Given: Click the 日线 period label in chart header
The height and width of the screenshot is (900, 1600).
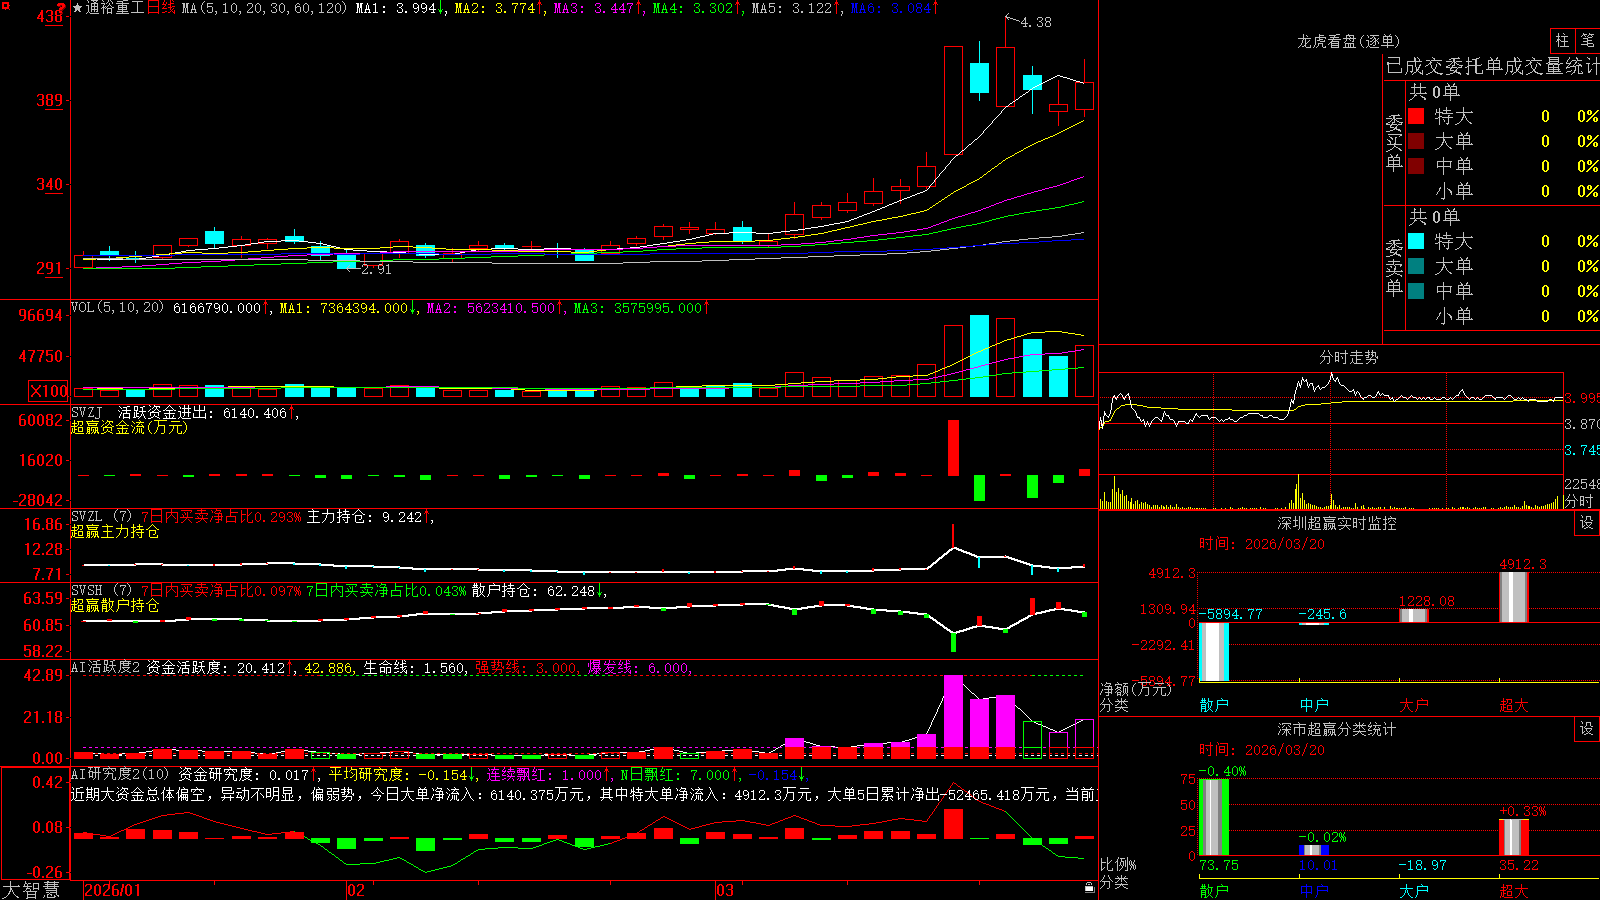Looking at the screenshot, I should pos(161,8).
